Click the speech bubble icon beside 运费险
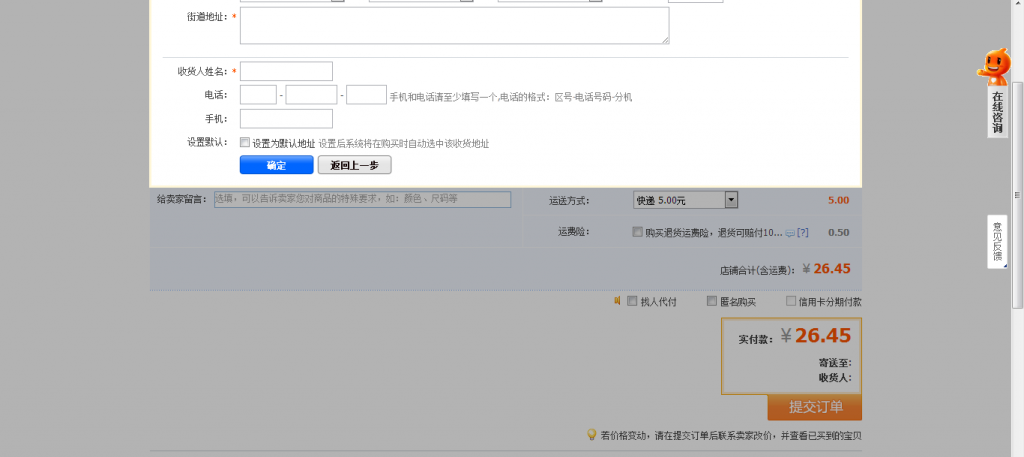The height and width of the screenshot is (457, 1024). [790, 233]
